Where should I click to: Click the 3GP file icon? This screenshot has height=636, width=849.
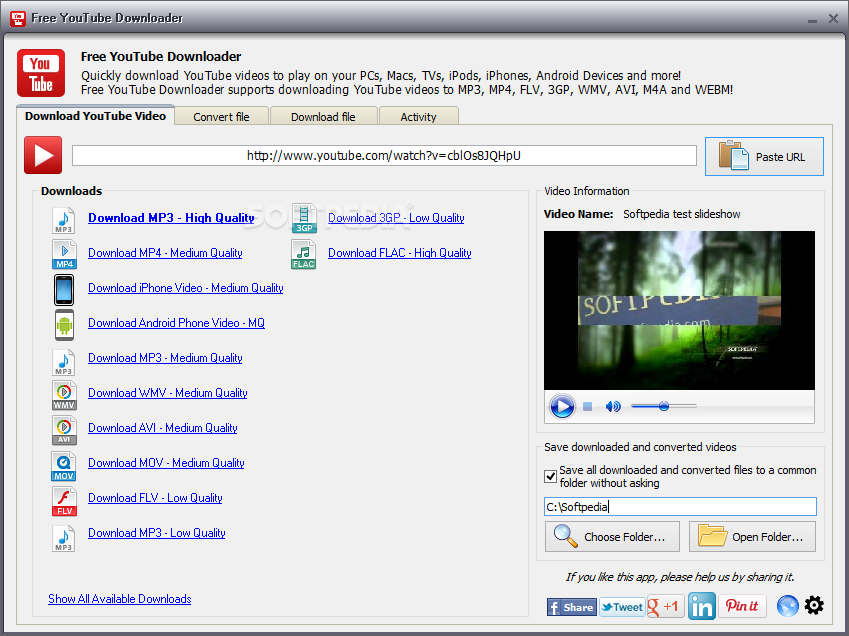[x=304, y=219]
